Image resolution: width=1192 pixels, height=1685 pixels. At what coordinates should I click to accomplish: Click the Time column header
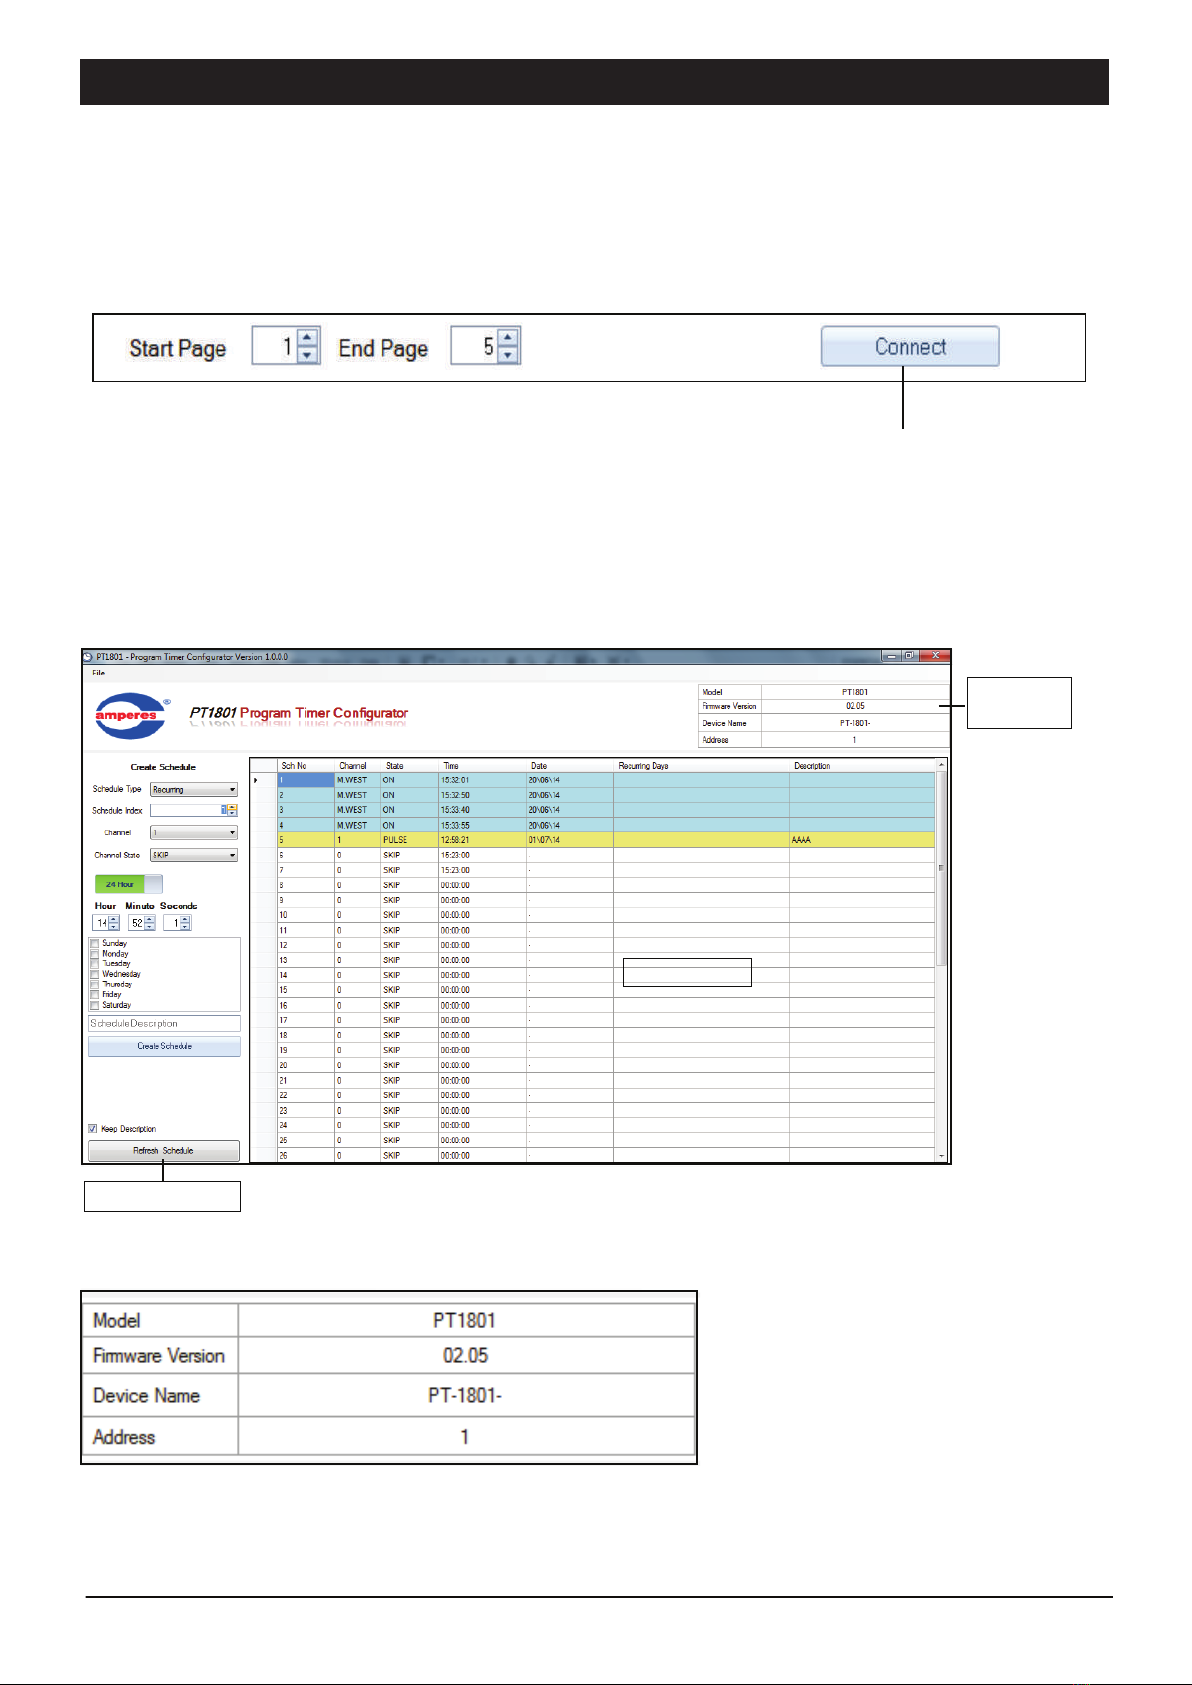tap(482, 766)
